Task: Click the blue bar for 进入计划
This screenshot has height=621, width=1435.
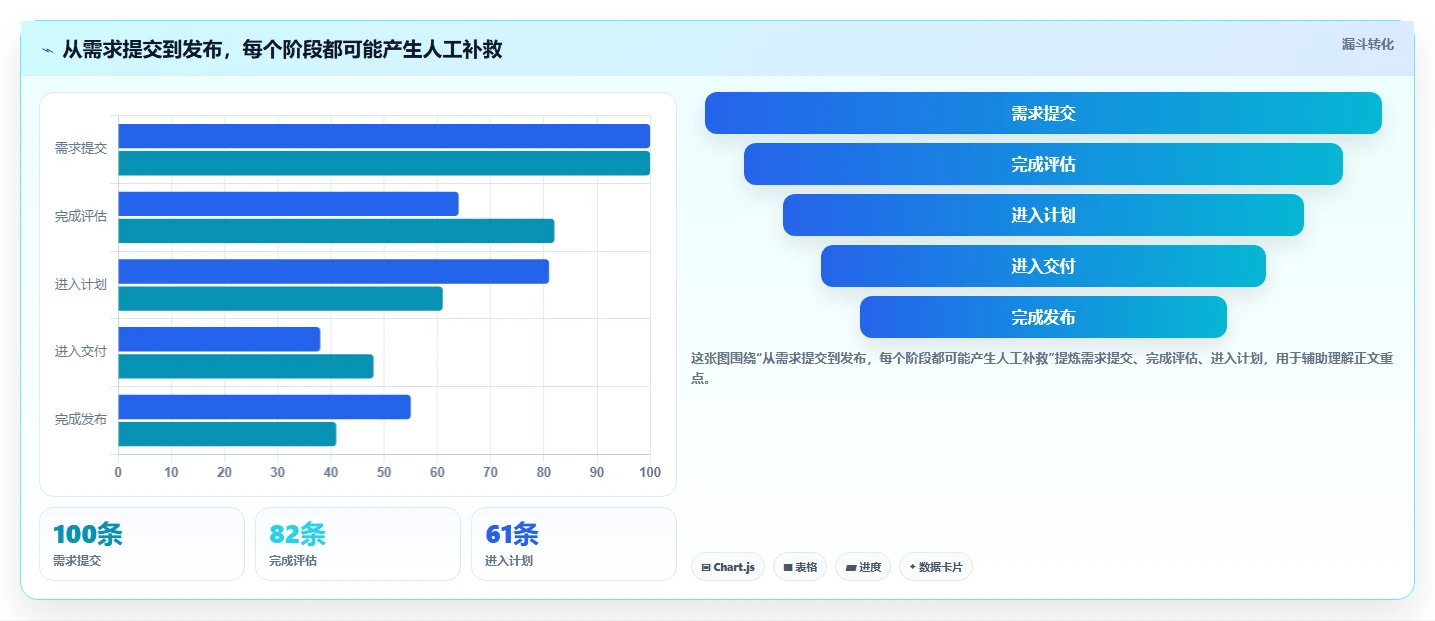Action: pyautogui.click(x=333, y=271)
